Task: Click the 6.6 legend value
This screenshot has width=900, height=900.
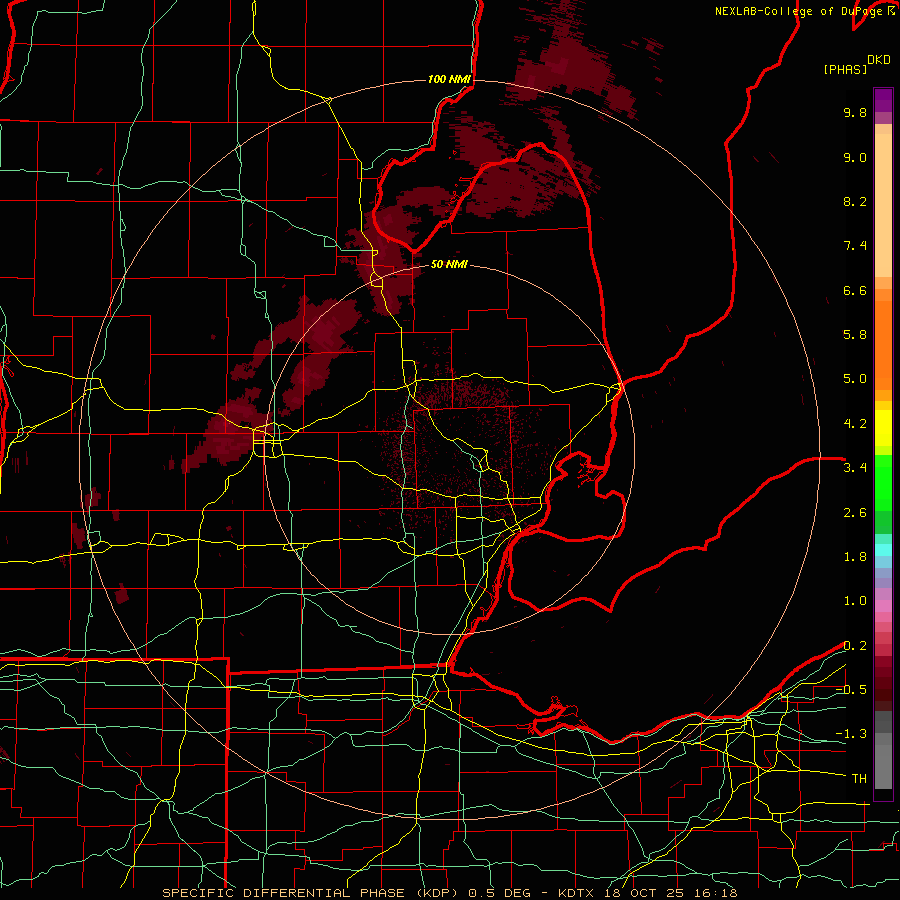Action: pyautogui.click(x=855, y=290)
